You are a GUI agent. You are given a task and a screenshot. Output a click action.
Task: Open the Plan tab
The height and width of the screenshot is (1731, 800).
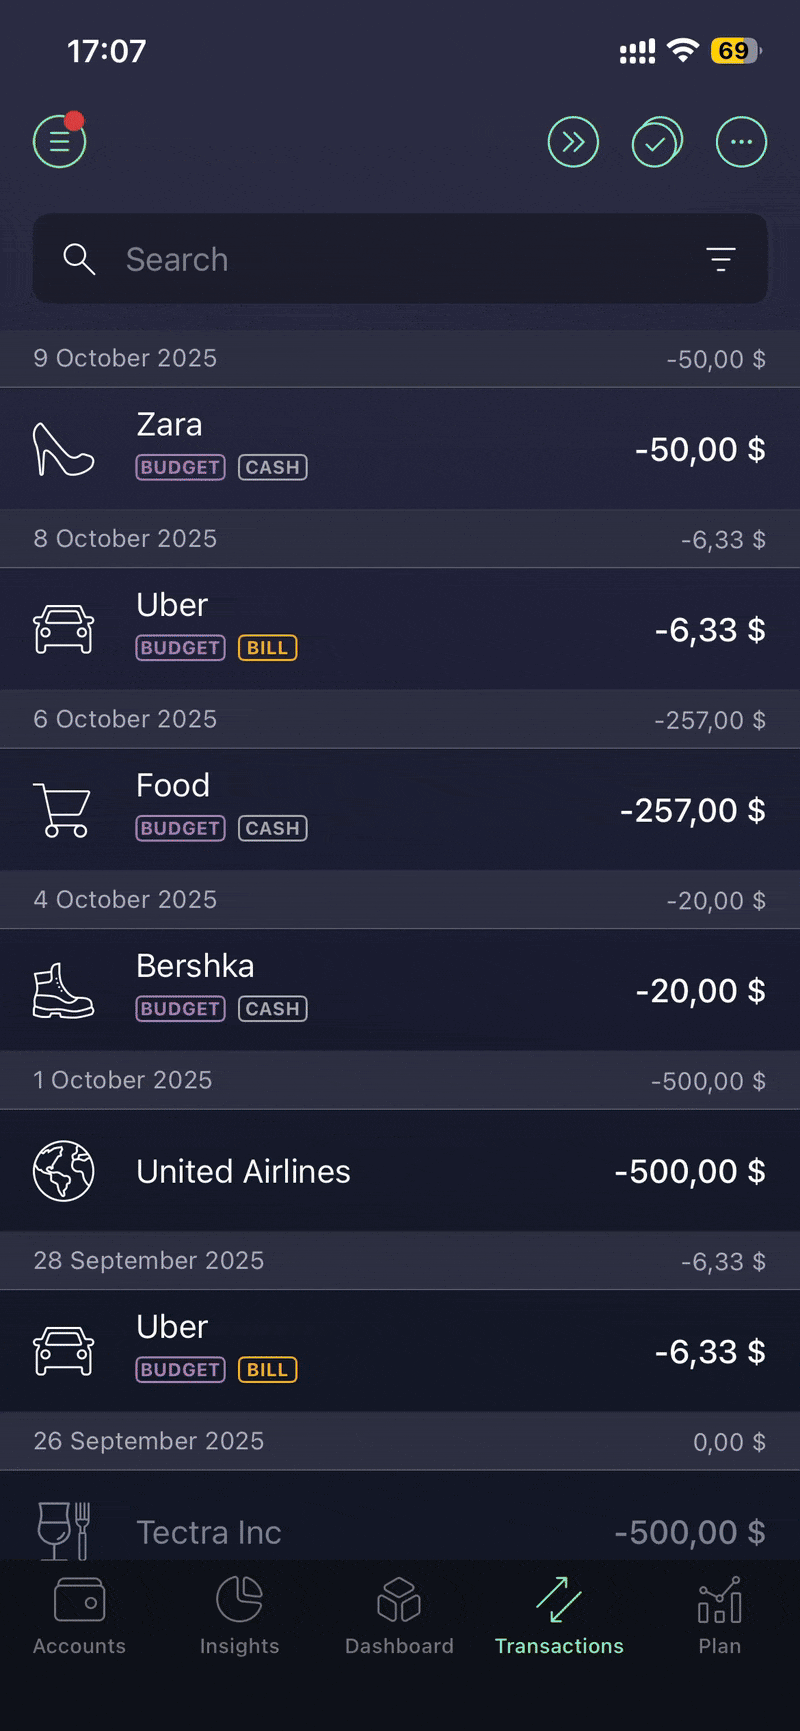[719, 1616]
